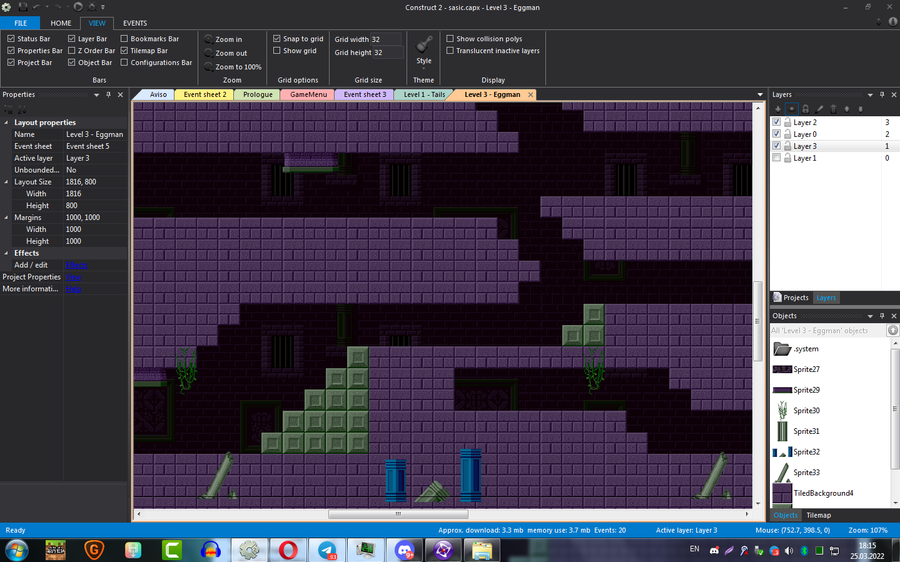Enable Show grid checkbox
The height and width of the screenshot is (562, 900).
click(x=277, y=51)
